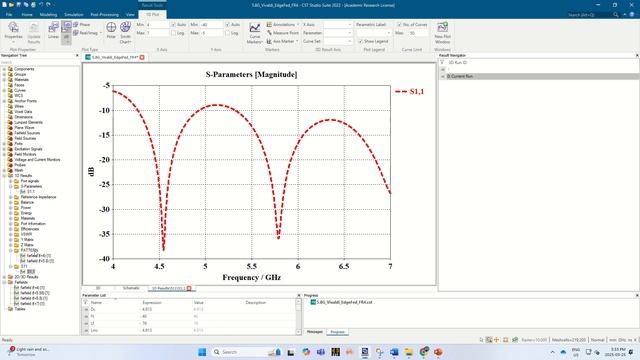
Task: Click the Save icon in title bar
Action: (18, 5)
